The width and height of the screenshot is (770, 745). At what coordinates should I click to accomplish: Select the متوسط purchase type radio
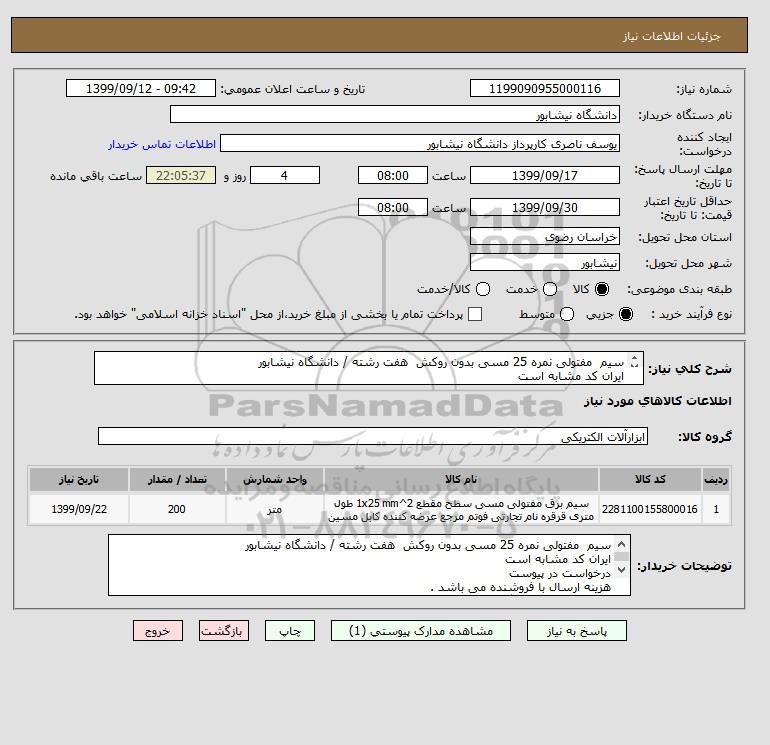tap(567, 314)
